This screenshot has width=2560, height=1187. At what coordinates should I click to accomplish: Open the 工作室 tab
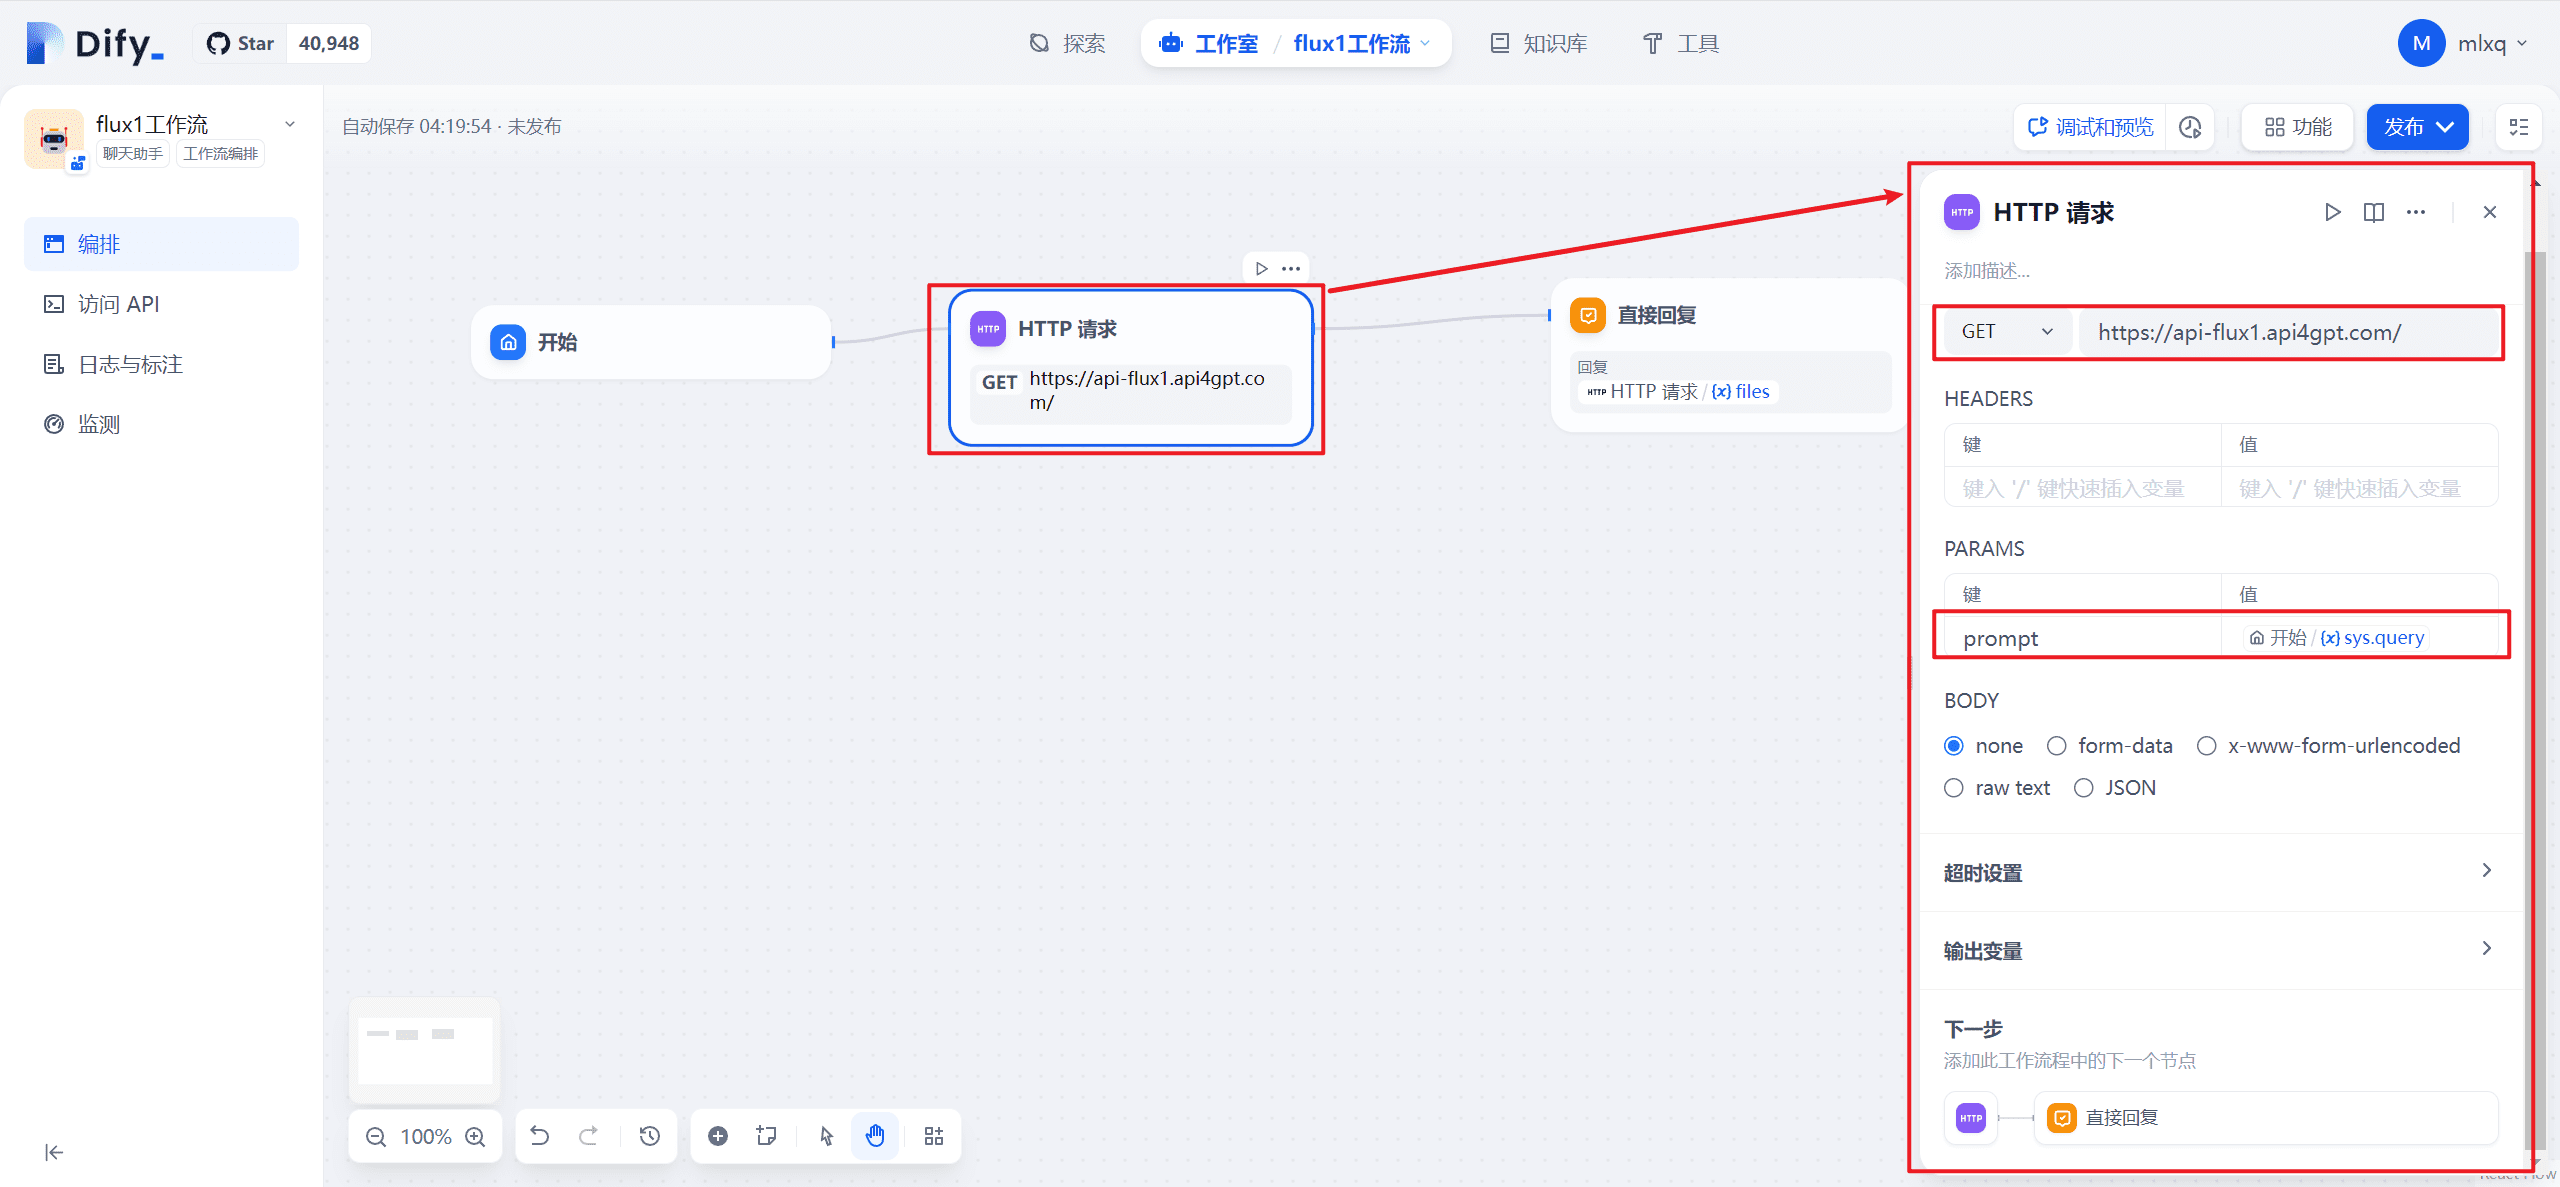pyautogui.click(x=1209, y=43)
